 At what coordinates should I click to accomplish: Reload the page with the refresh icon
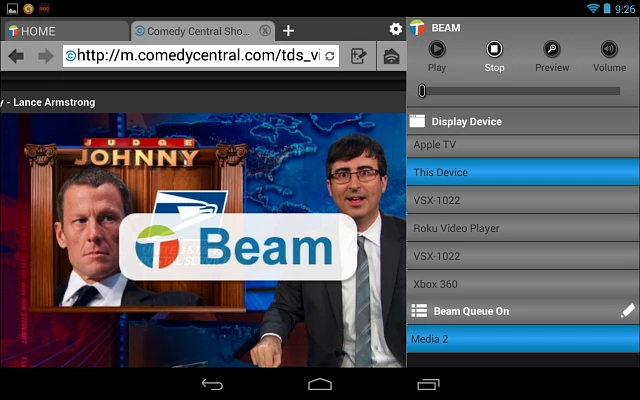[330, 56]
